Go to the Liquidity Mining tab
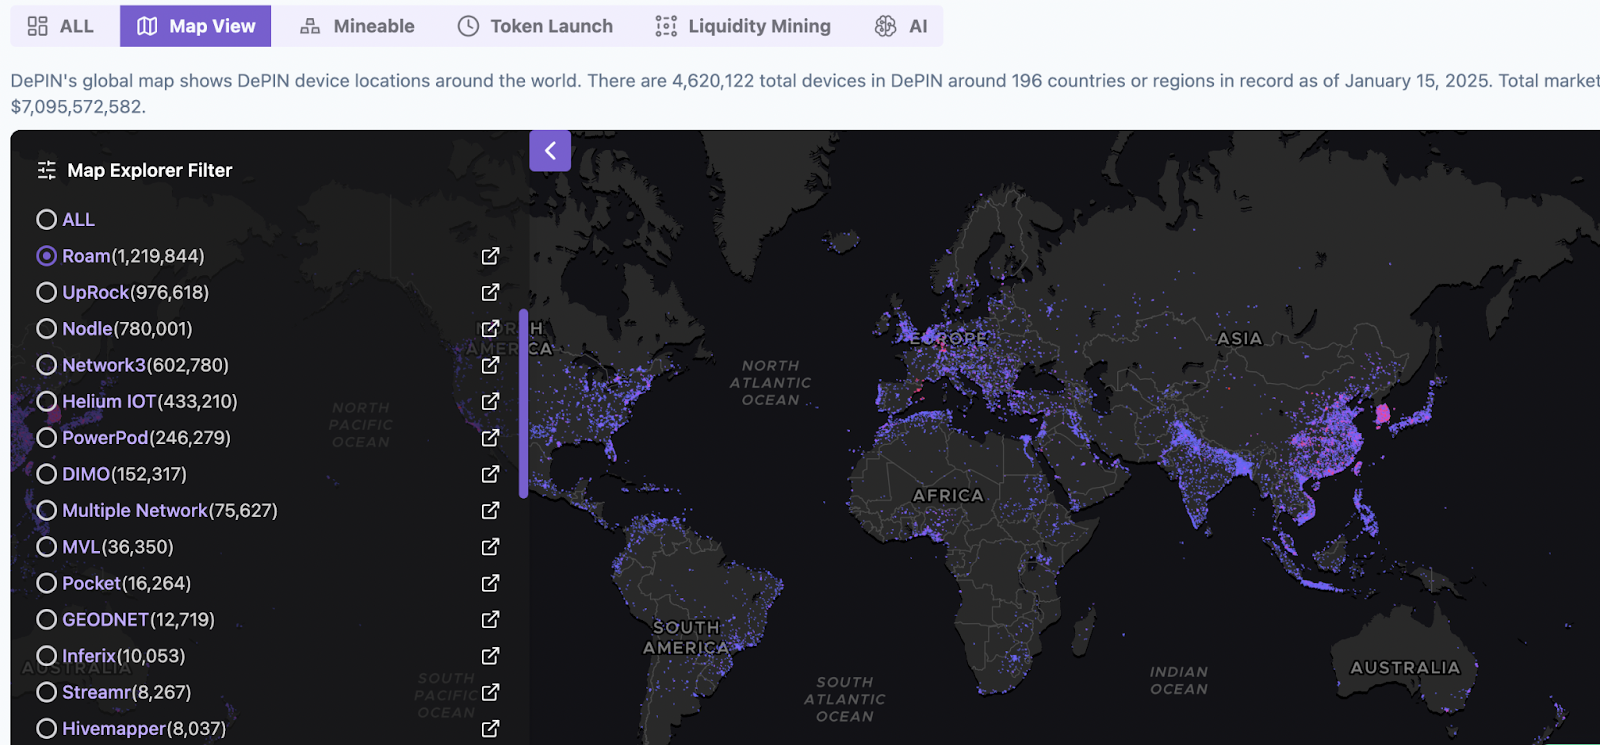Viewport: 1600px width, 745px height. coord(743,26)
